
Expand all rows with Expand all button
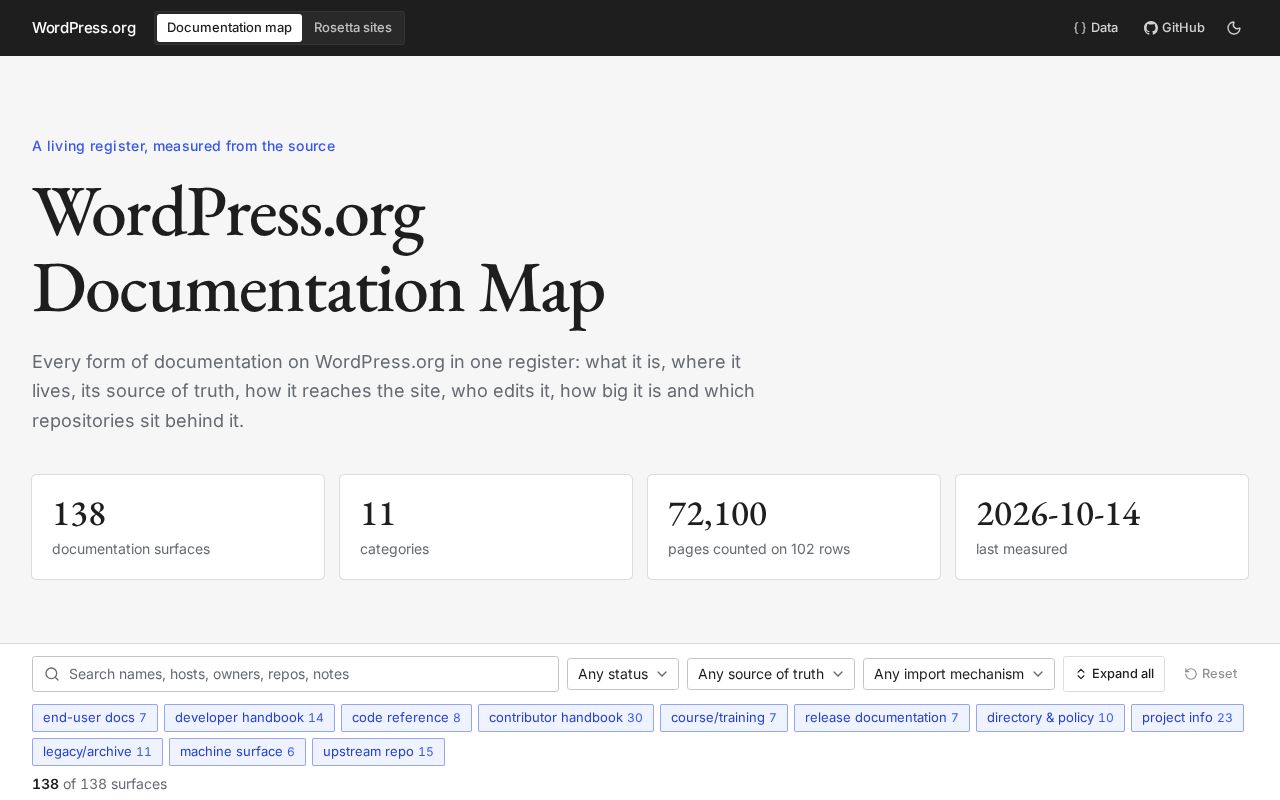click(x=1114, y=674)
